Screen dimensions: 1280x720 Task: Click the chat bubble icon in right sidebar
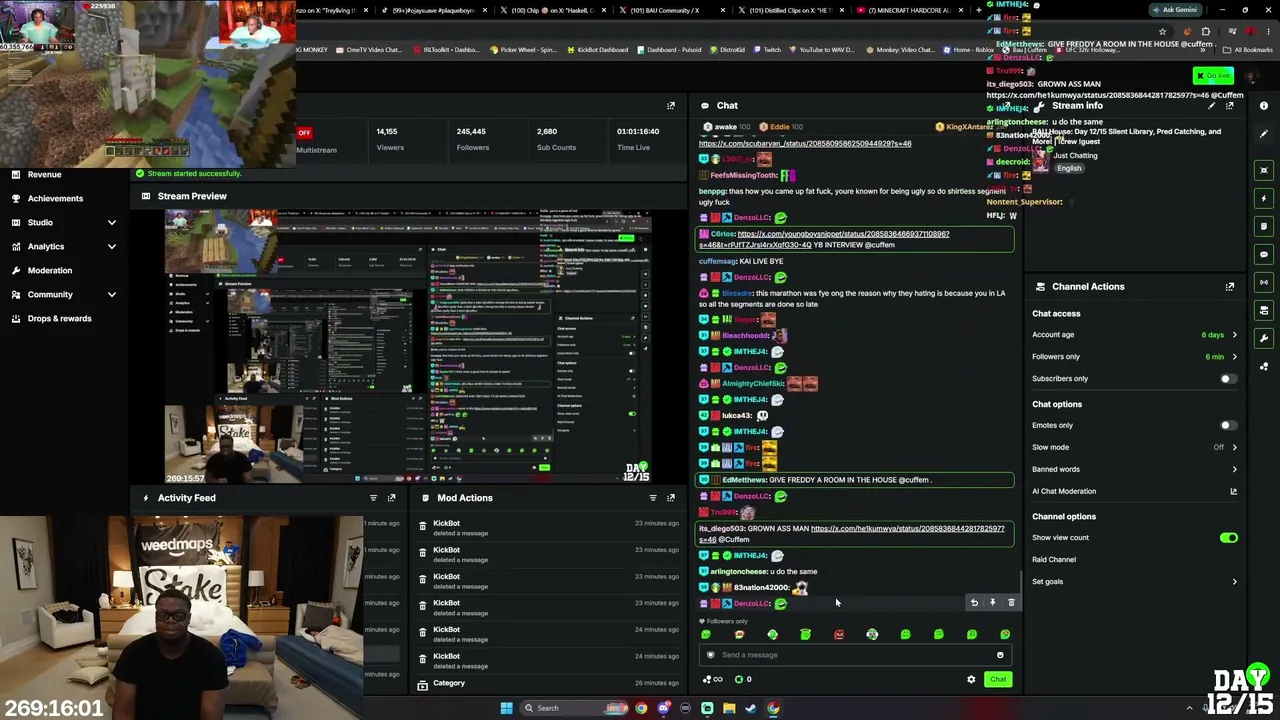click(1264, 254)
